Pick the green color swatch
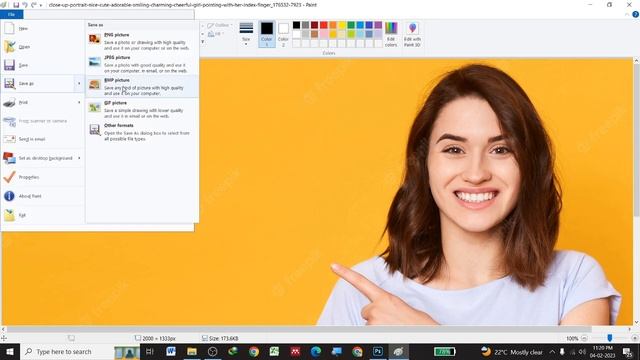 [351, 25]
